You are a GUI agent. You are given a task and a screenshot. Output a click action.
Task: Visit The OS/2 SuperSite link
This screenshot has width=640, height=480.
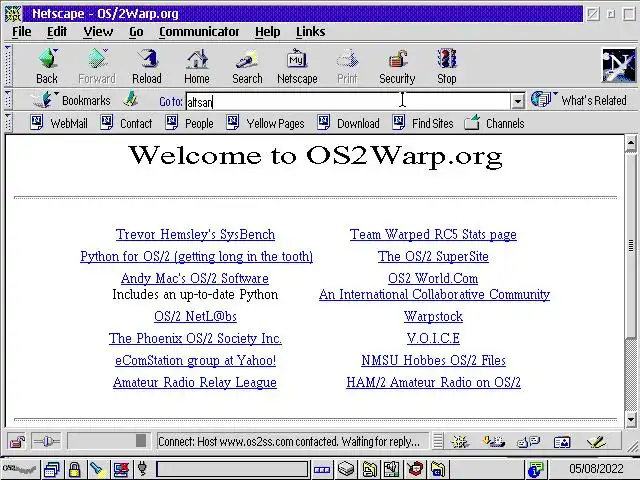point(433,257)
